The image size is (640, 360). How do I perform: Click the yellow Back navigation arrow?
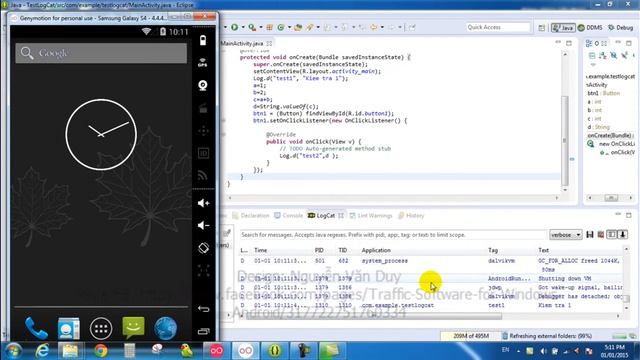(x=373, y=27)
